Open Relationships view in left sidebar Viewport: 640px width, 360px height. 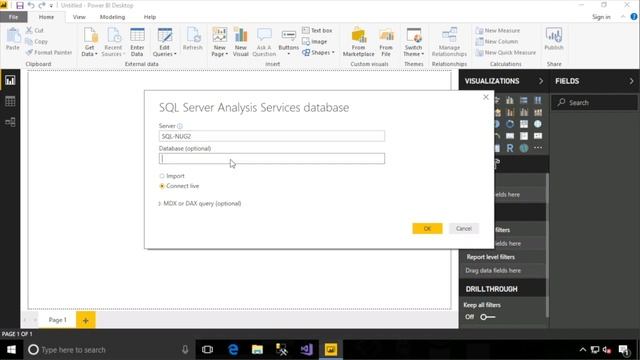point(10,122)
